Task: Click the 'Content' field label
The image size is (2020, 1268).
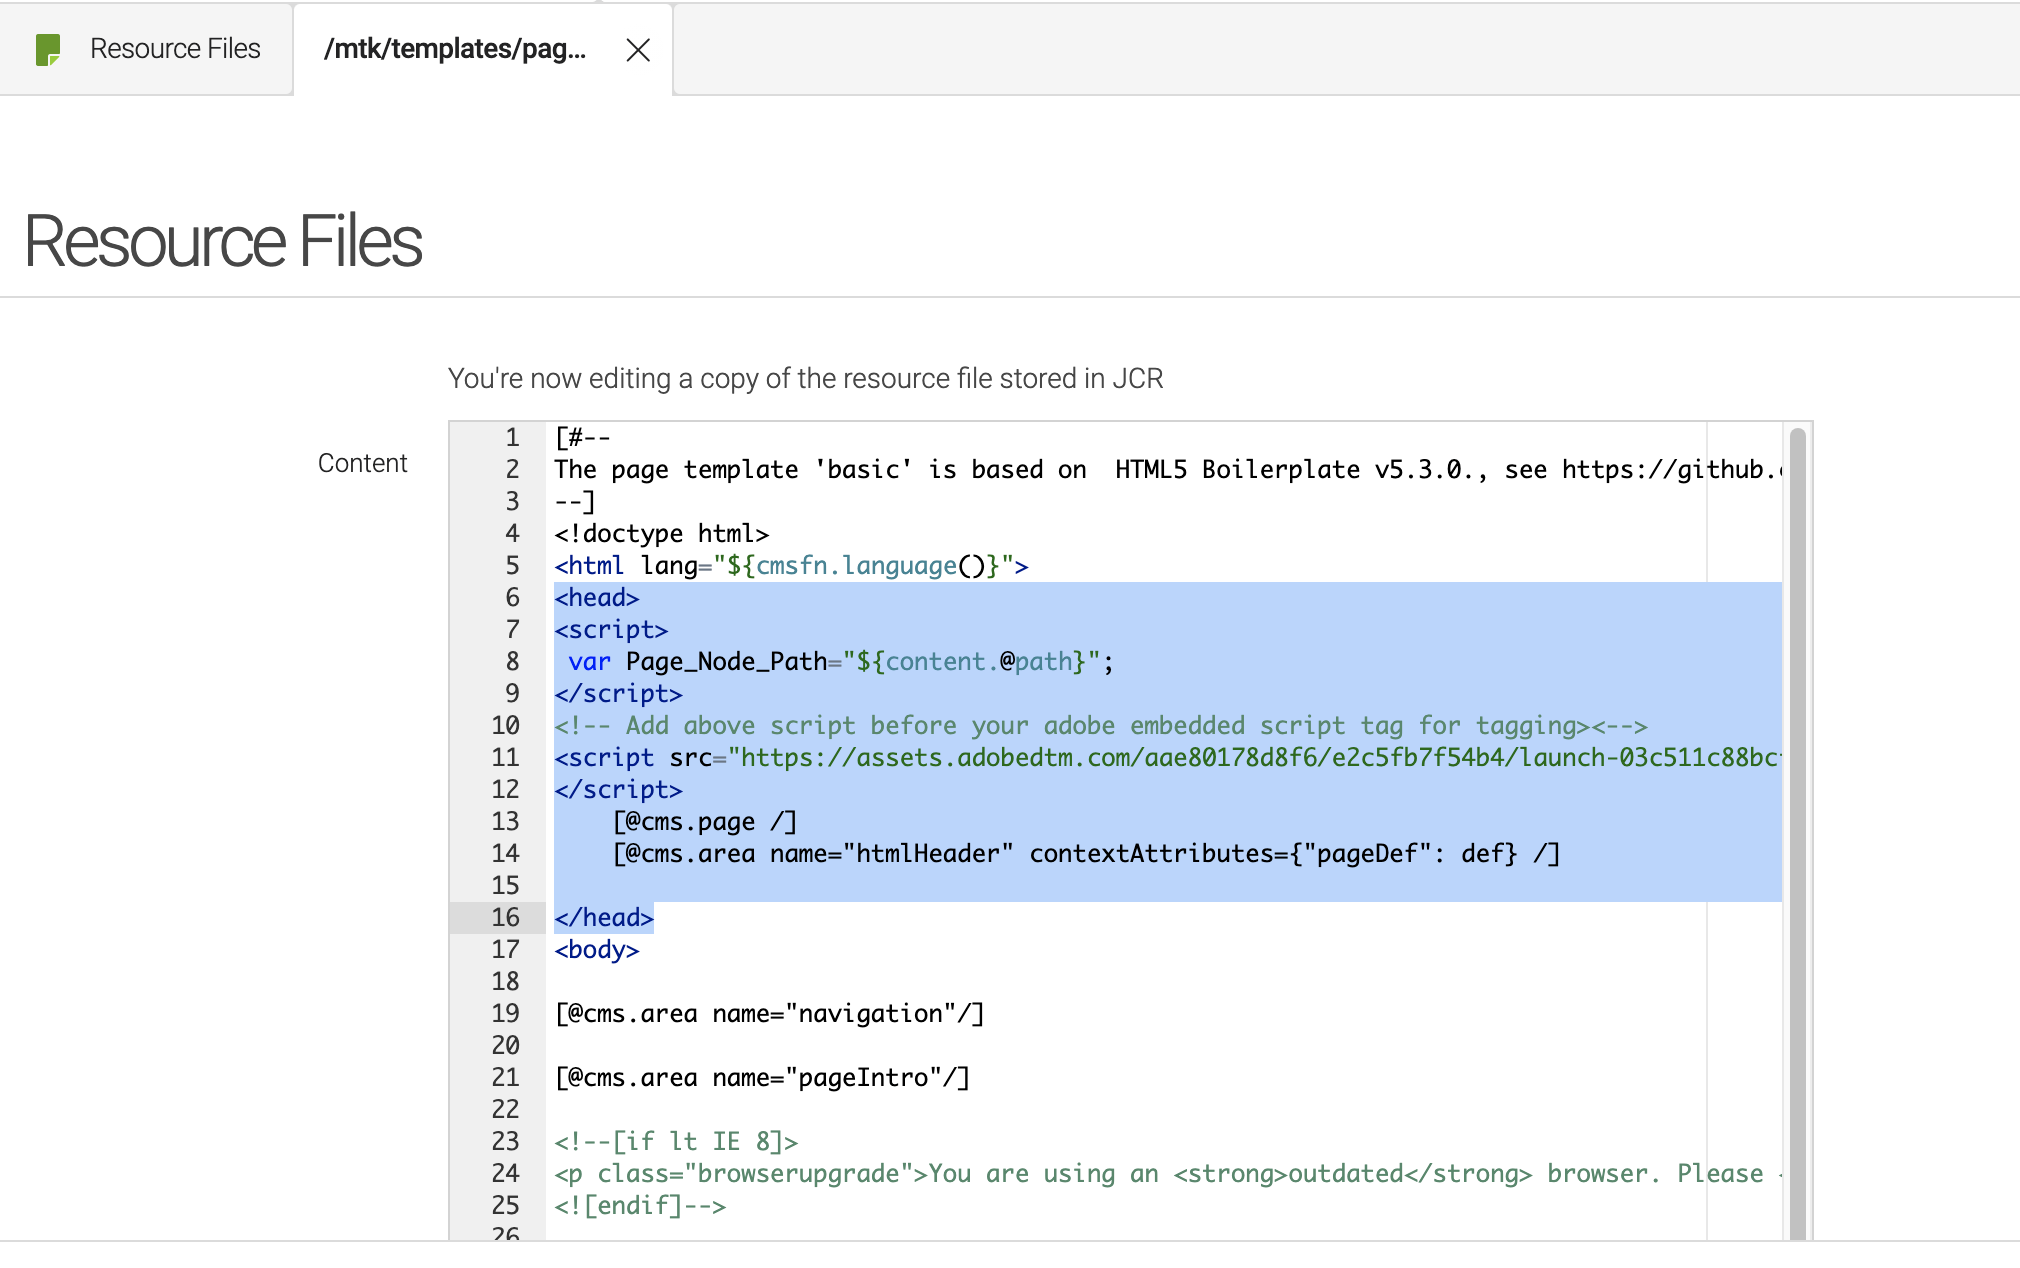Action: (362, 463)
